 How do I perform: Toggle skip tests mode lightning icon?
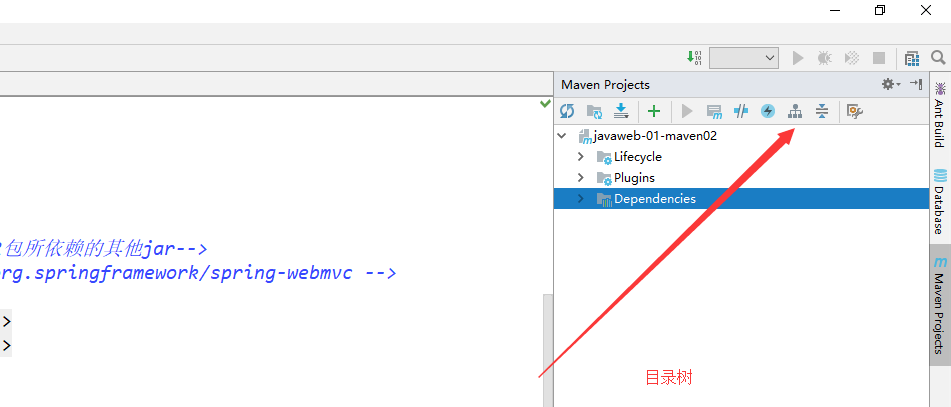pos(768,111)
